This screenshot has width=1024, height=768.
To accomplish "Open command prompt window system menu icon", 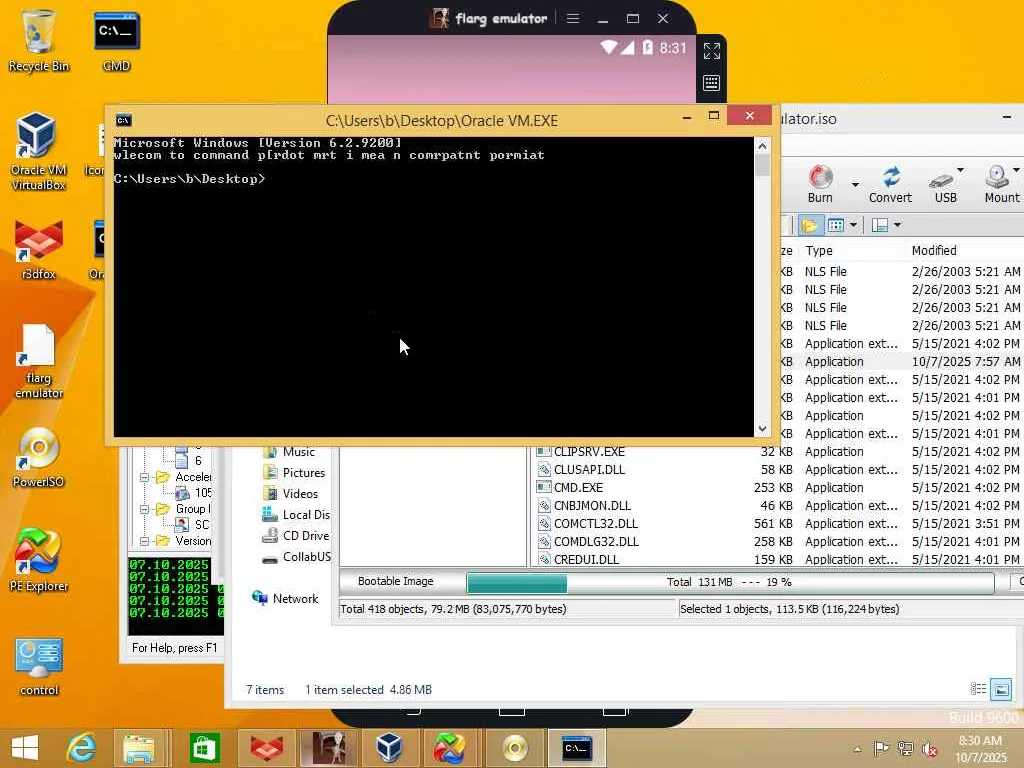I will coord(123,120).
